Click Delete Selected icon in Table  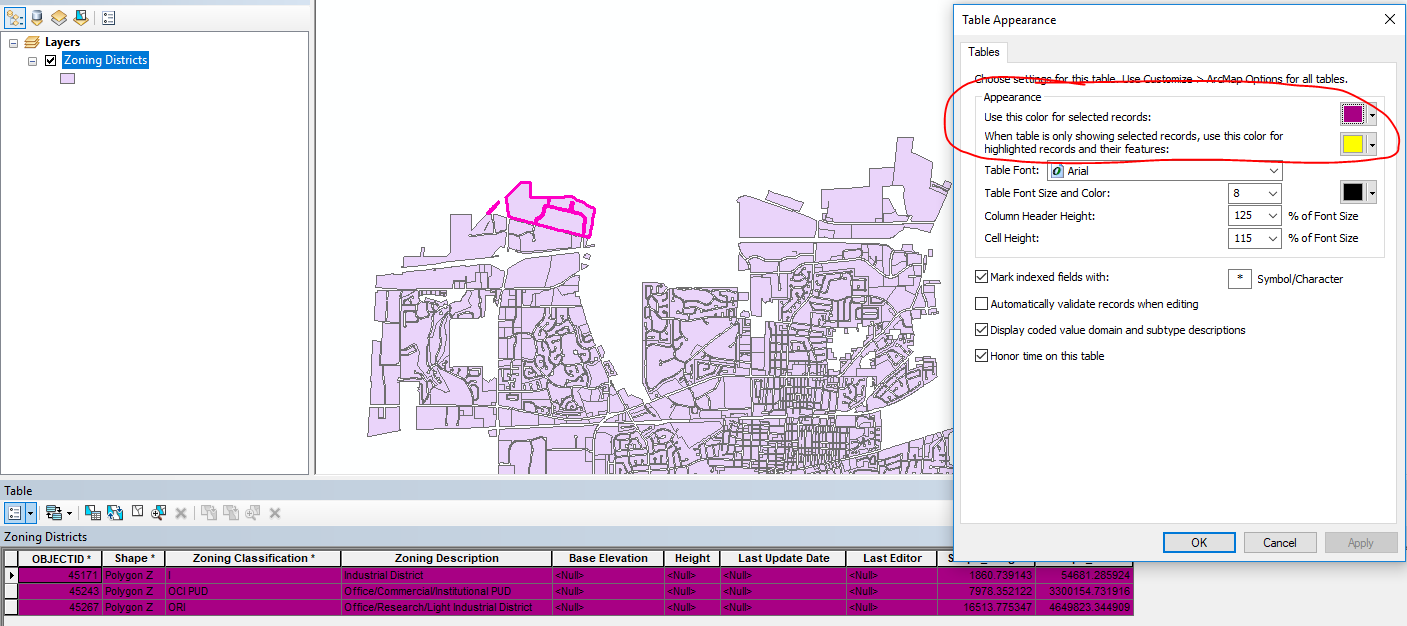coord(181,512)
